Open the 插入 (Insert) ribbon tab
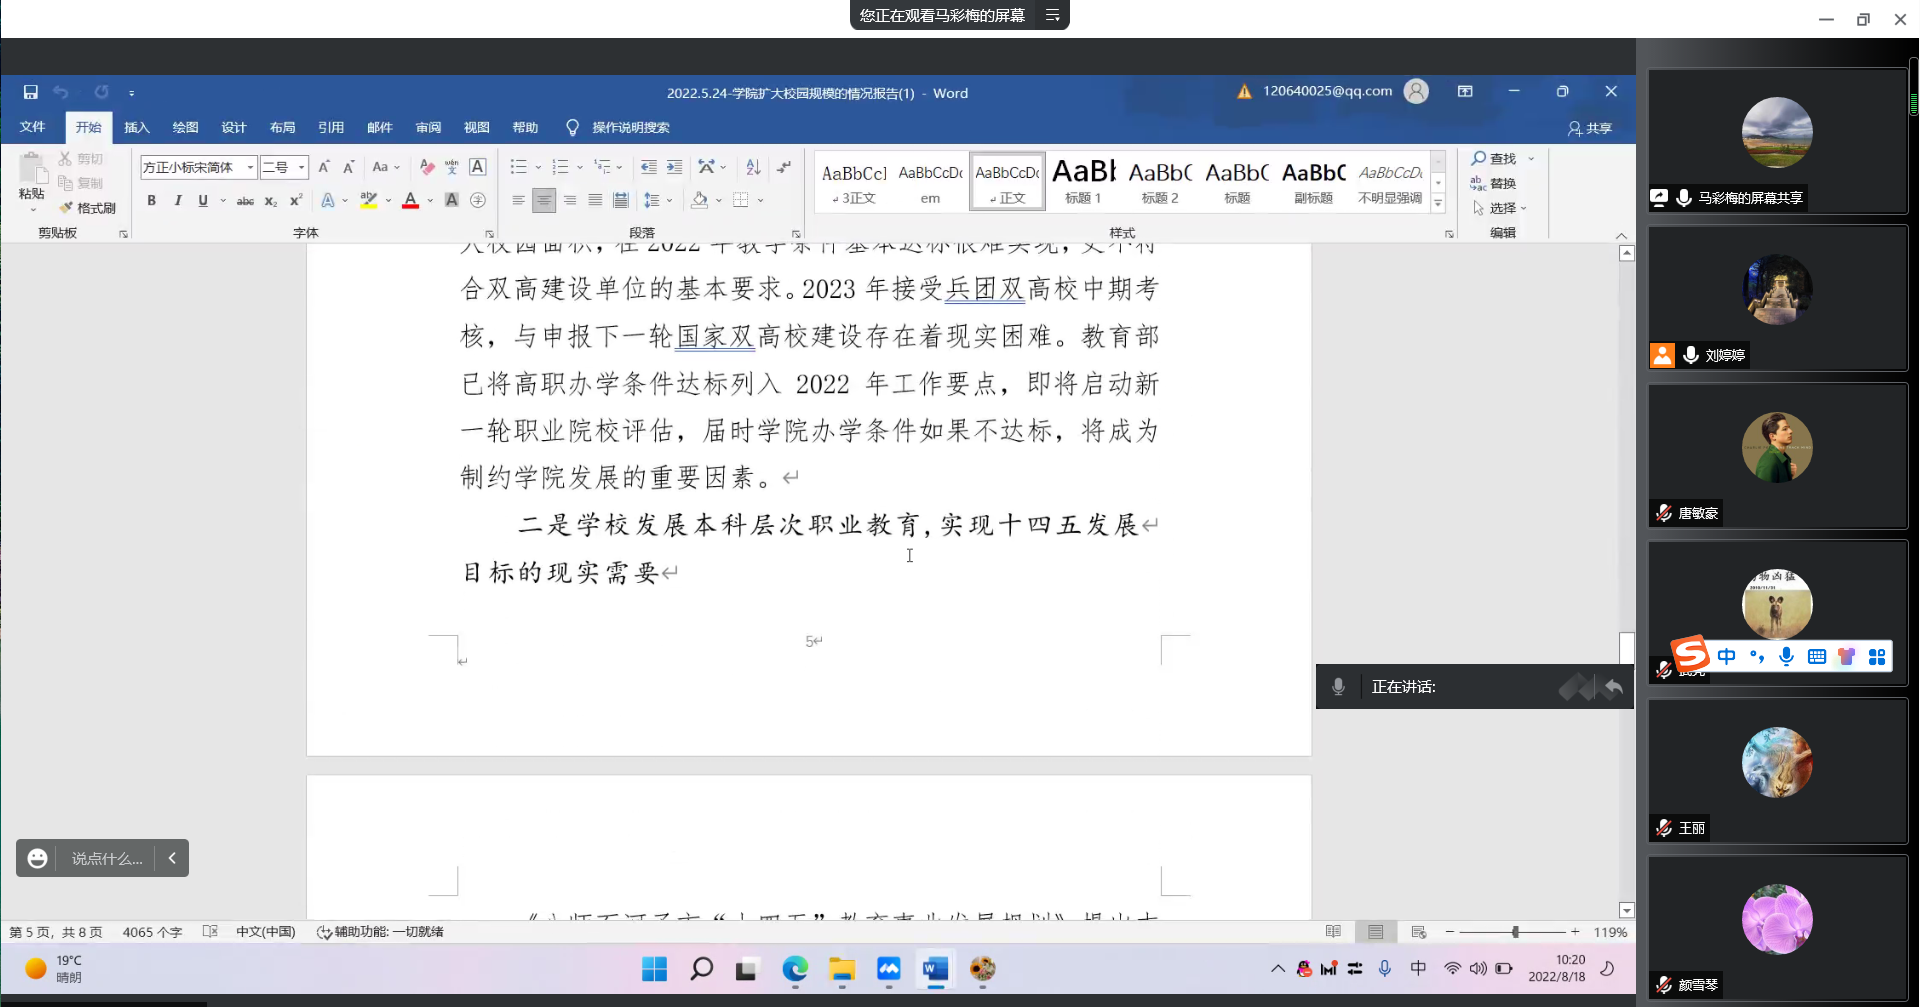This screenshot has width=1920, height=1007. click(x=136, y=127)
